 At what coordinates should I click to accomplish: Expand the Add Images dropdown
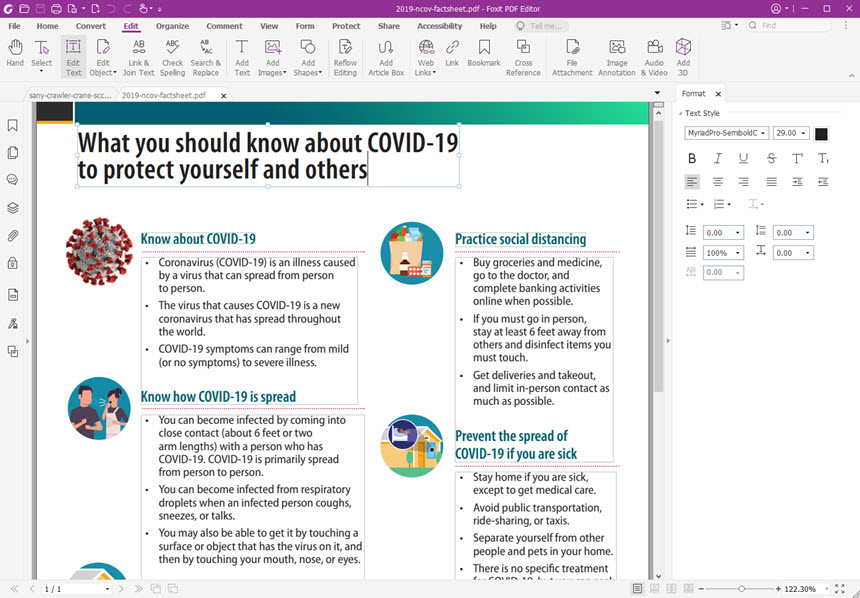pos(285,73)
